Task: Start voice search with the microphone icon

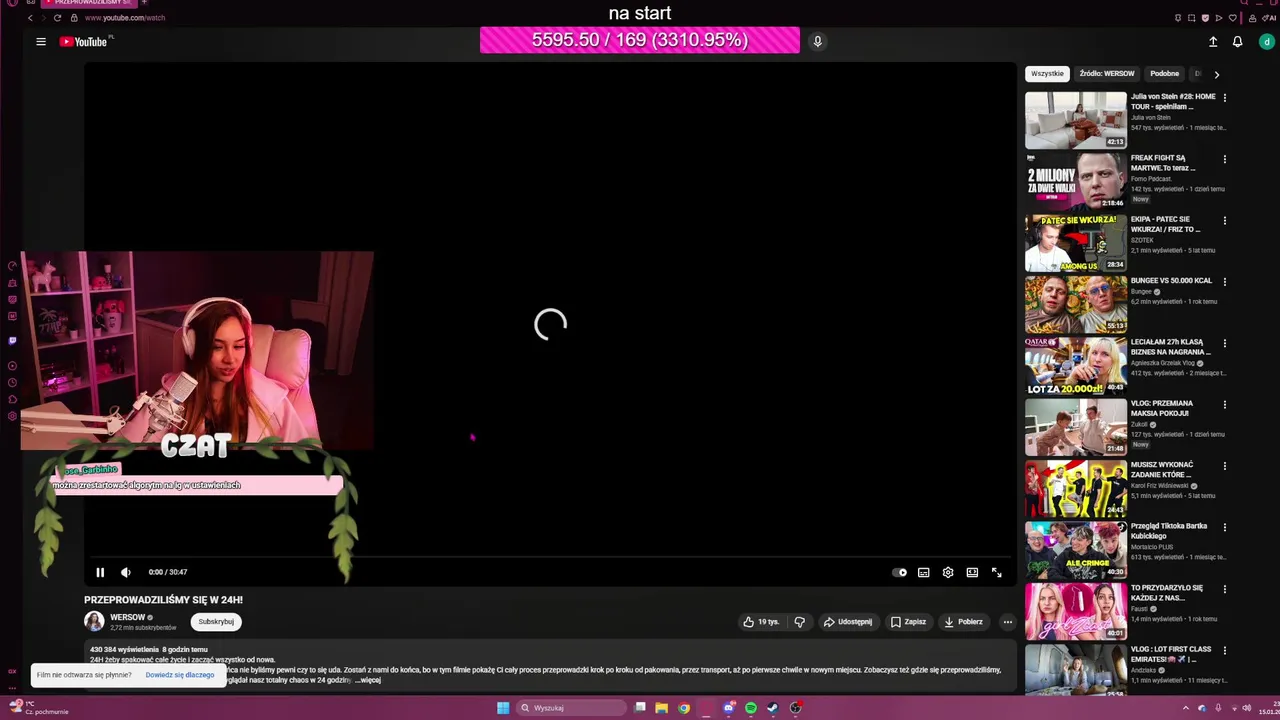Action: 817,41
